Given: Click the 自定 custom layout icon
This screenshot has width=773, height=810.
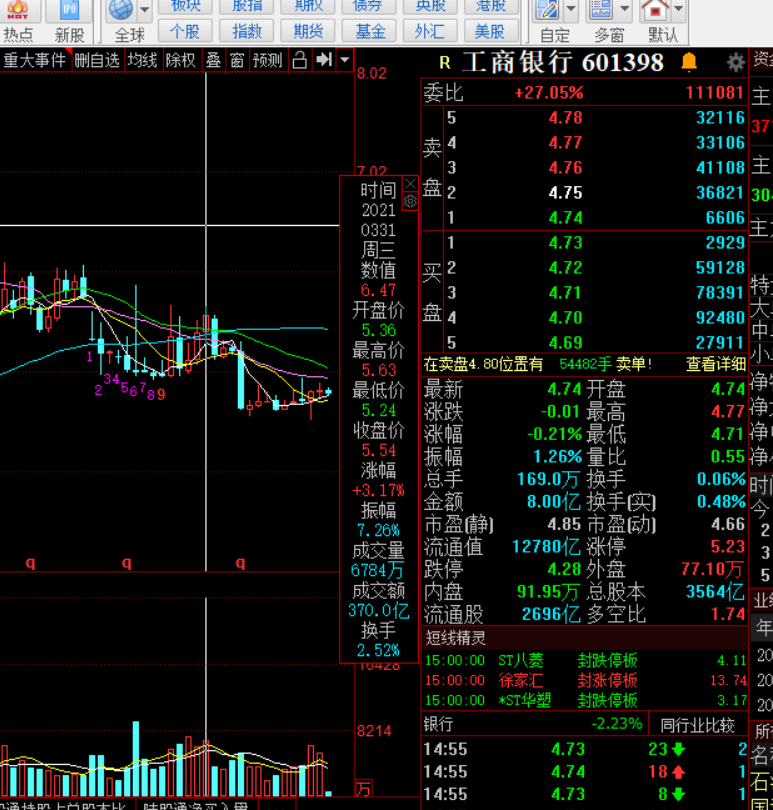Looking at the screenshot, I should 548,9.
